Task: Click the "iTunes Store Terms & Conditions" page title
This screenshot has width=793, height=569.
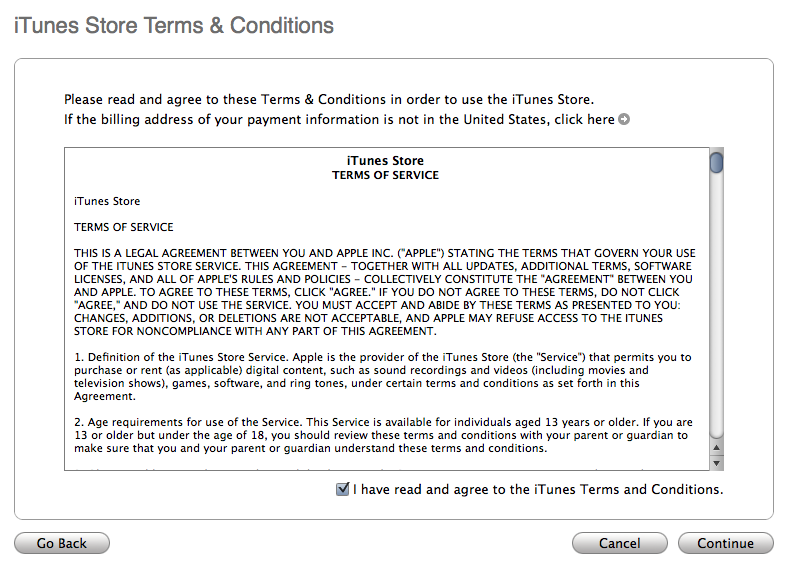Action: 173,25
